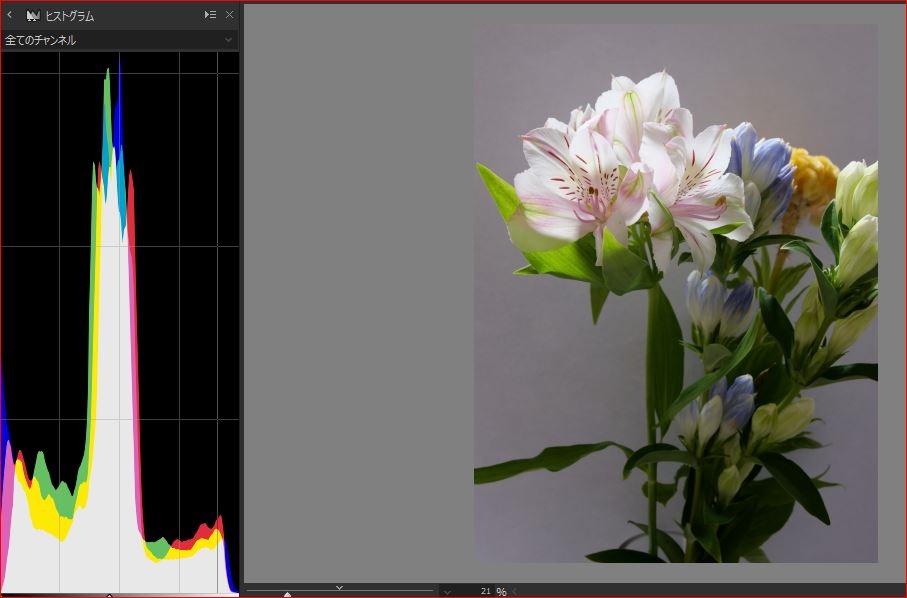This screenshot has width=907, height=598.
Task: Open the histogram panel options menu
Action: (x=211, y=15)
